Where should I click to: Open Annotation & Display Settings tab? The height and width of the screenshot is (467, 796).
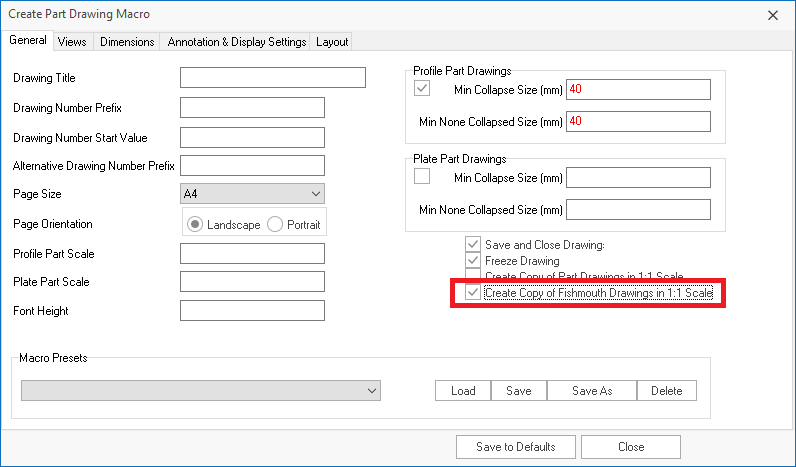click(x=236, y=42)
